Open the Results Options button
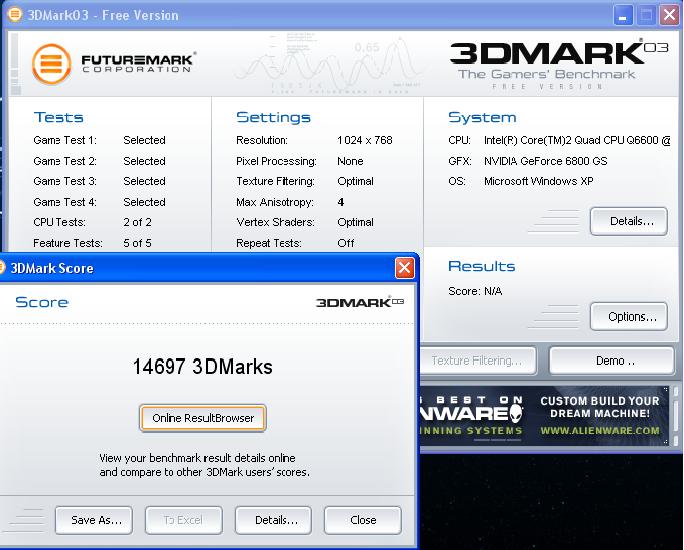Viewport: 684px width, 550px height. pyautogui.click(x=629, y=316)
